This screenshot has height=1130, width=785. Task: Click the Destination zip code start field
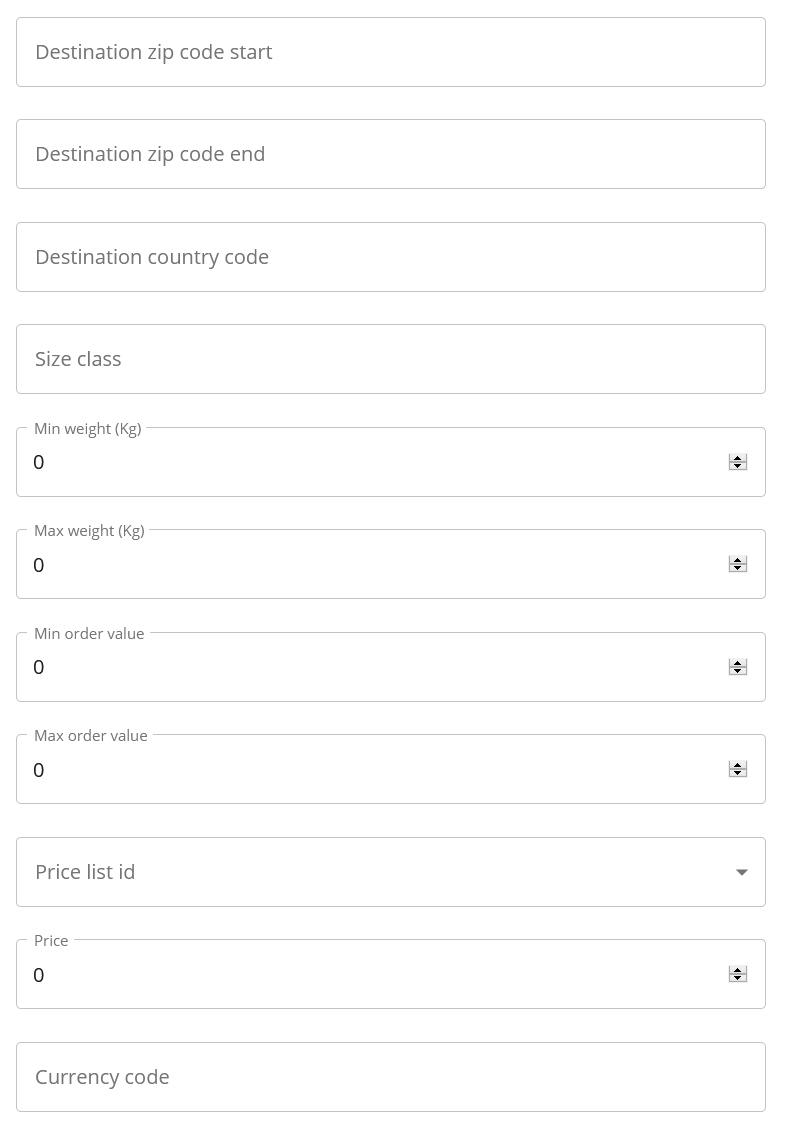click(390, 52)
